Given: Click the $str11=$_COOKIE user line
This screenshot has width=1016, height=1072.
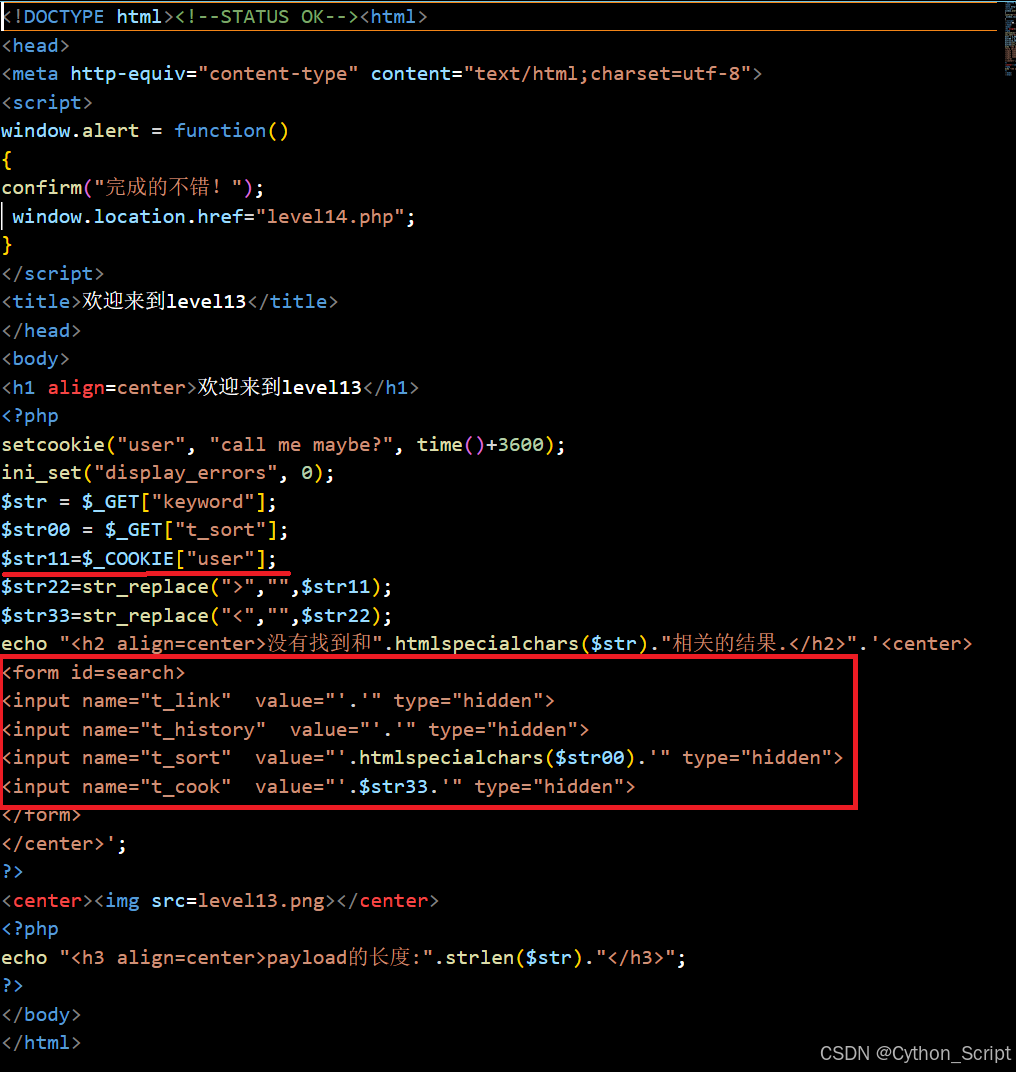Looking at the screenshot, I should pos(139,559).
